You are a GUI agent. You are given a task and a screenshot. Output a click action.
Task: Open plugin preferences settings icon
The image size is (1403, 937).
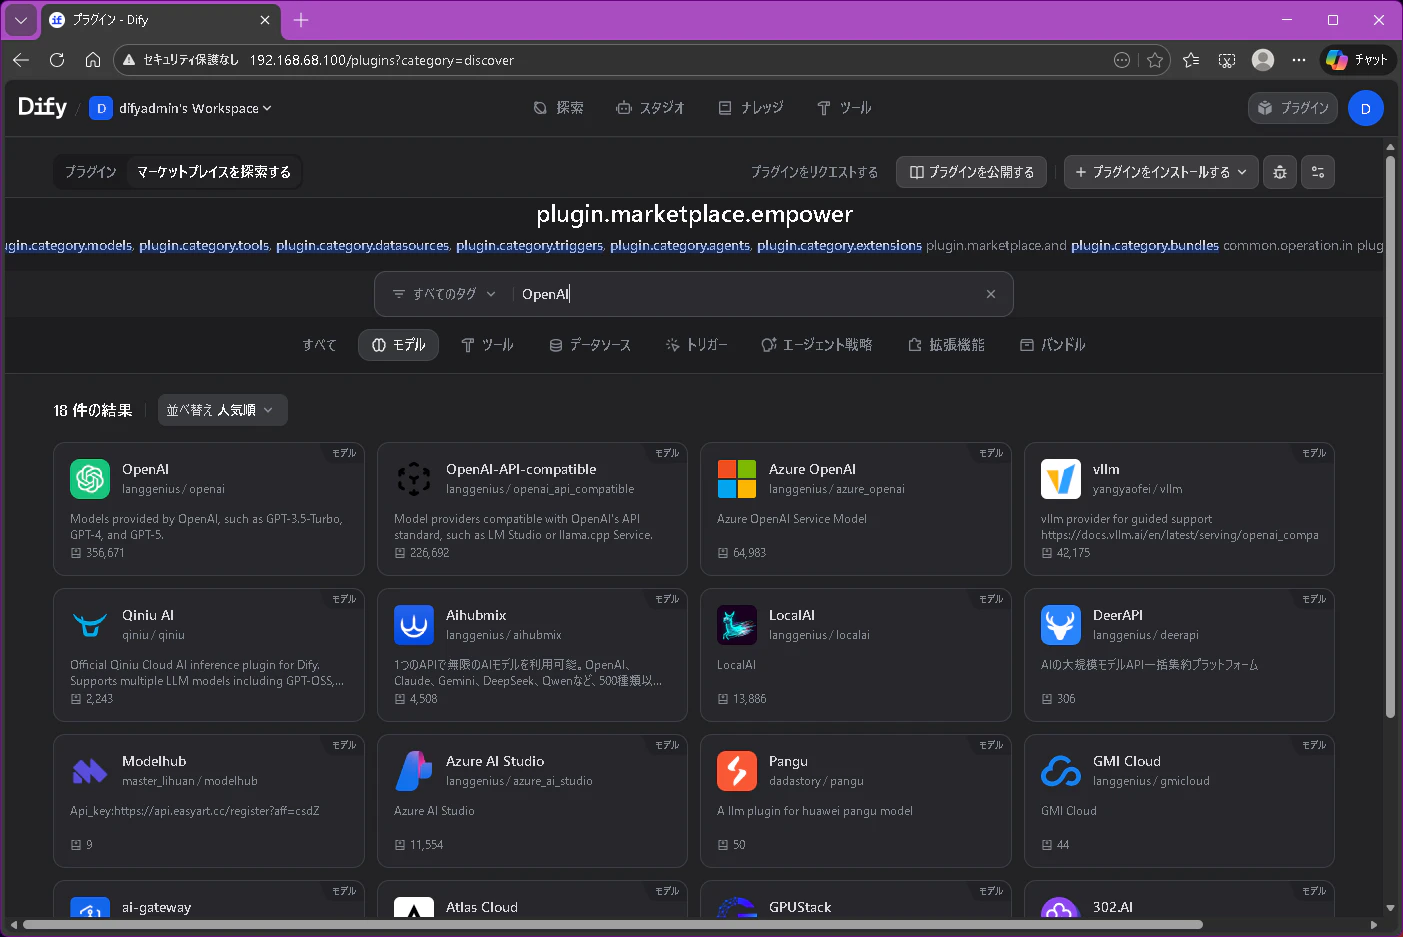(x=1318, y=172)
